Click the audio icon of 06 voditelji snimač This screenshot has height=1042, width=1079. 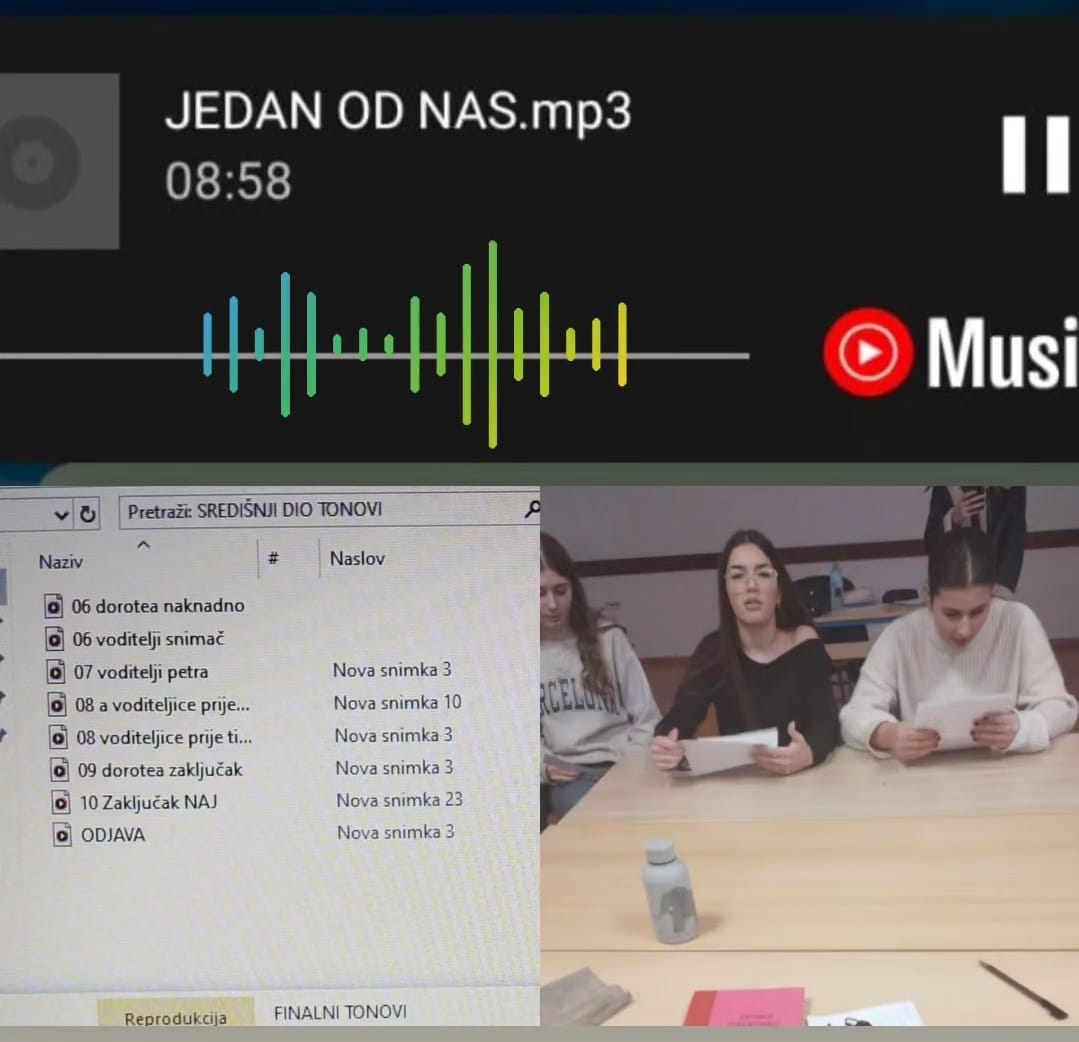click(55, 639)
